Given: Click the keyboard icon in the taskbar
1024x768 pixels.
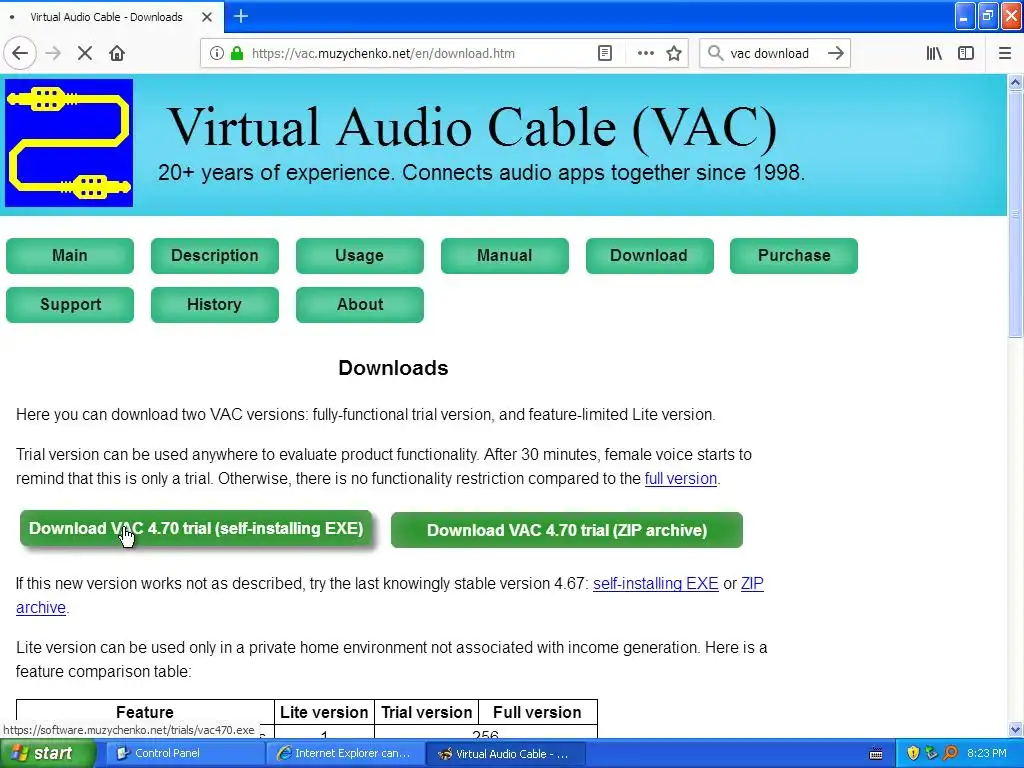Looking at the screenshot, I should tap(876, 754).
